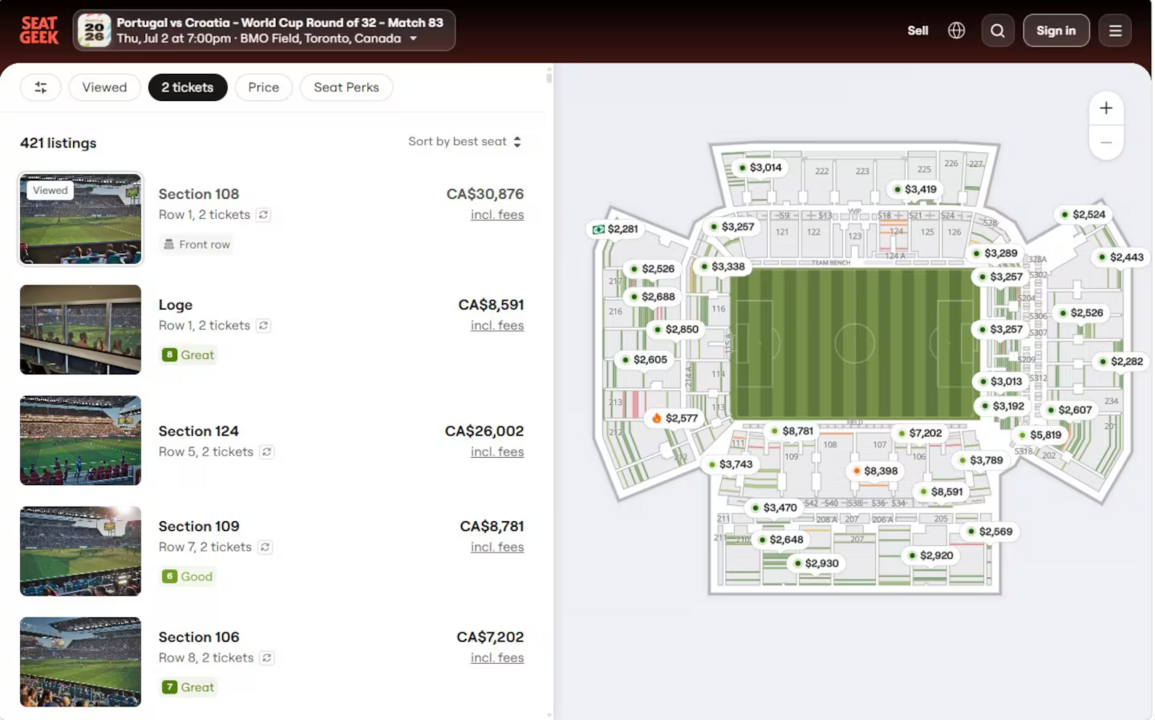Click refresh icon beside Section 108 tickets
Screen dimensions: 1155x720
(264, 215)
